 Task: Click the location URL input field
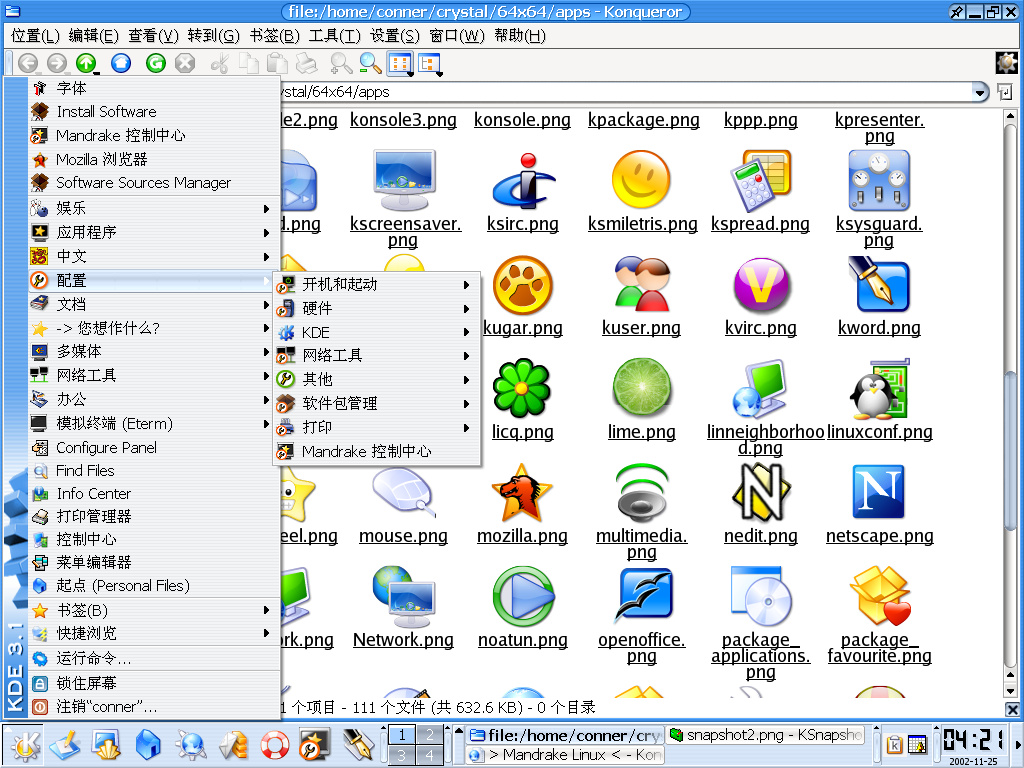coord(624,92)
